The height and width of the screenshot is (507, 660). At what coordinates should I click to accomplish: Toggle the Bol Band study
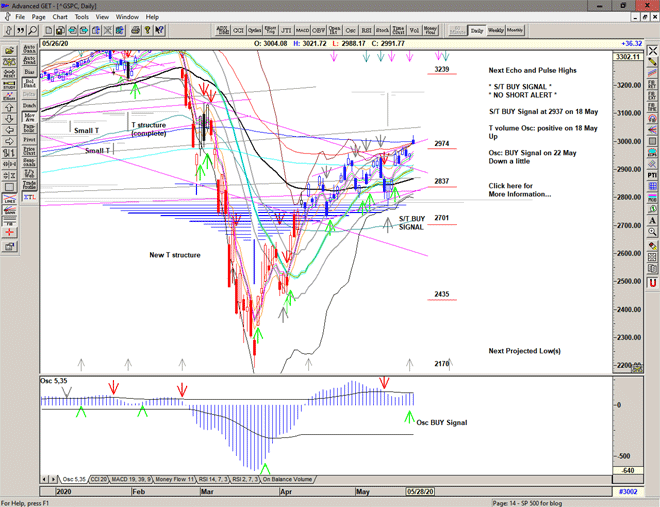(29, 83)
